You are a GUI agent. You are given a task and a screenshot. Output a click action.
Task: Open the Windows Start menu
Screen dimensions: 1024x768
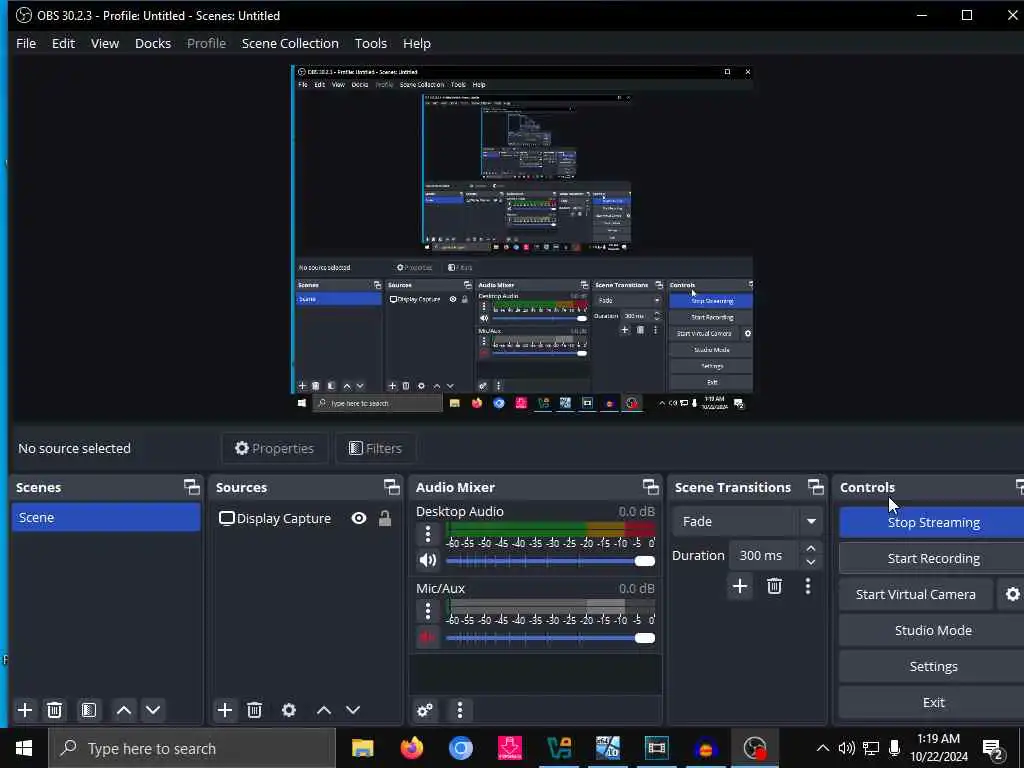point(24,748)
